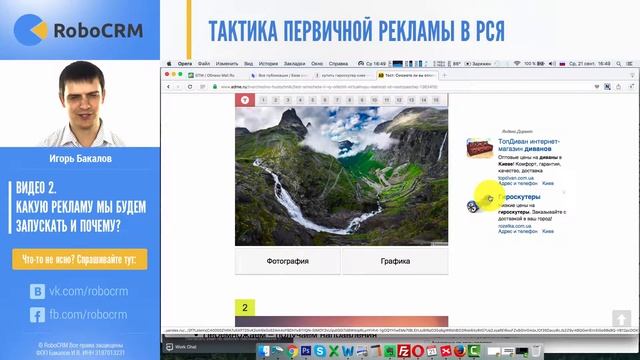Launch Firefox from the Dock
This screenshot has width=640, height=360.
tap(460, 351)
